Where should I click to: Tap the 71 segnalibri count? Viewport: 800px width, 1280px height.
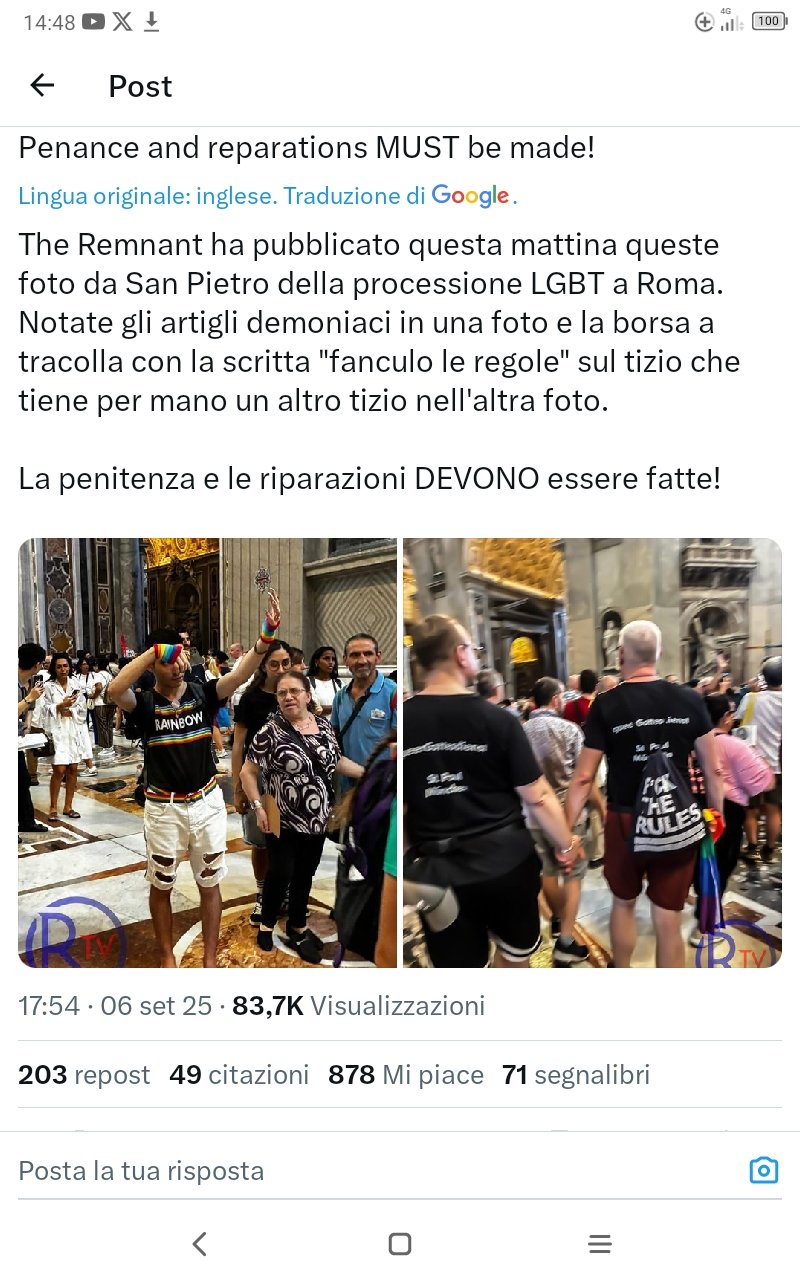point(576,1075)
